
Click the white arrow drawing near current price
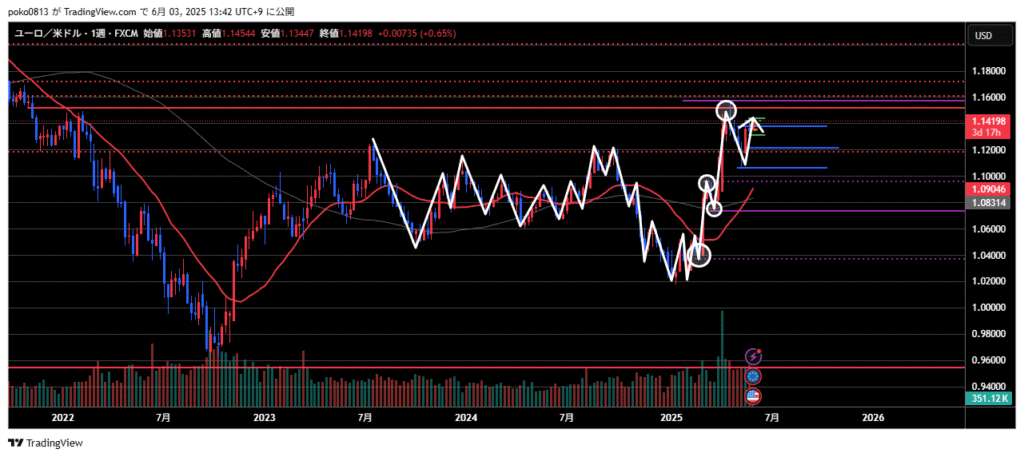[x=756, y=123]
